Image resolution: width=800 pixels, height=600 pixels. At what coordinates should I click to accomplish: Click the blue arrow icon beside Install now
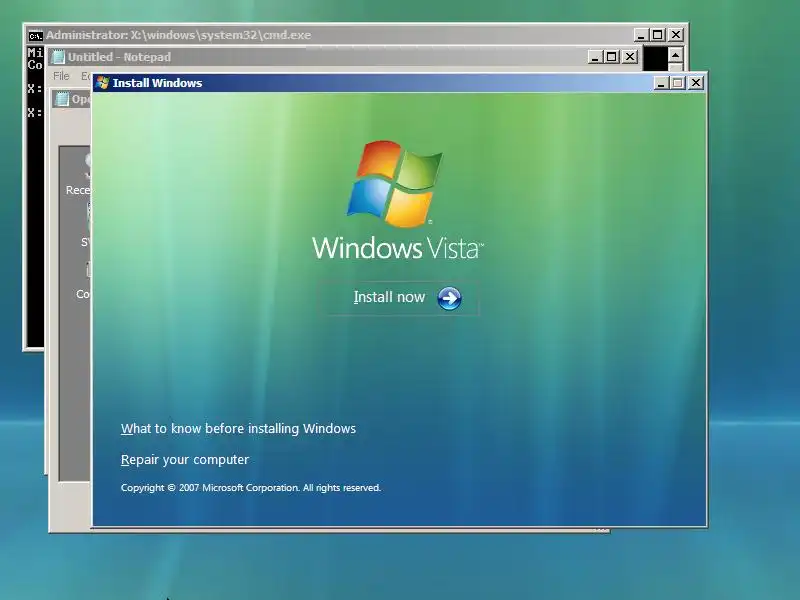pos(449,298)
